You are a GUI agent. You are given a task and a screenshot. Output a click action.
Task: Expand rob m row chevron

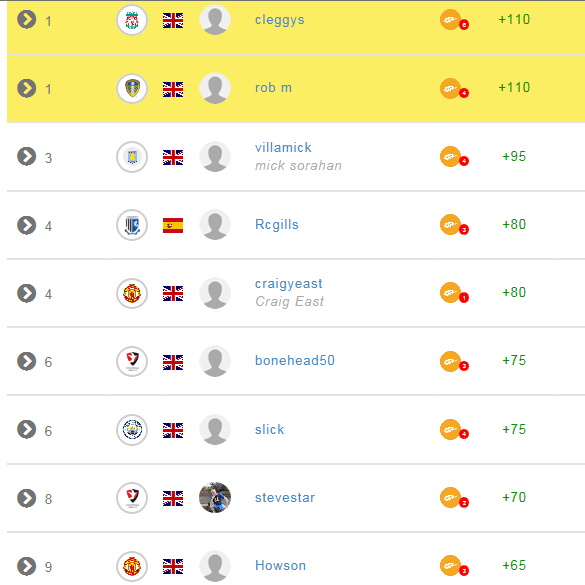[x=26, y=88]
